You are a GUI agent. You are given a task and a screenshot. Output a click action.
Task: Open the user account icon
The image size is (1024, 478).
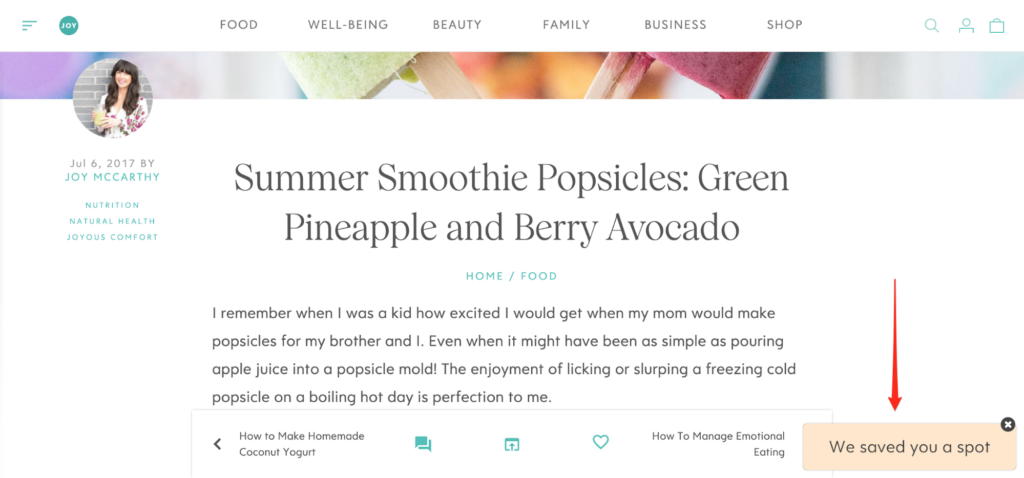[966, 25]
